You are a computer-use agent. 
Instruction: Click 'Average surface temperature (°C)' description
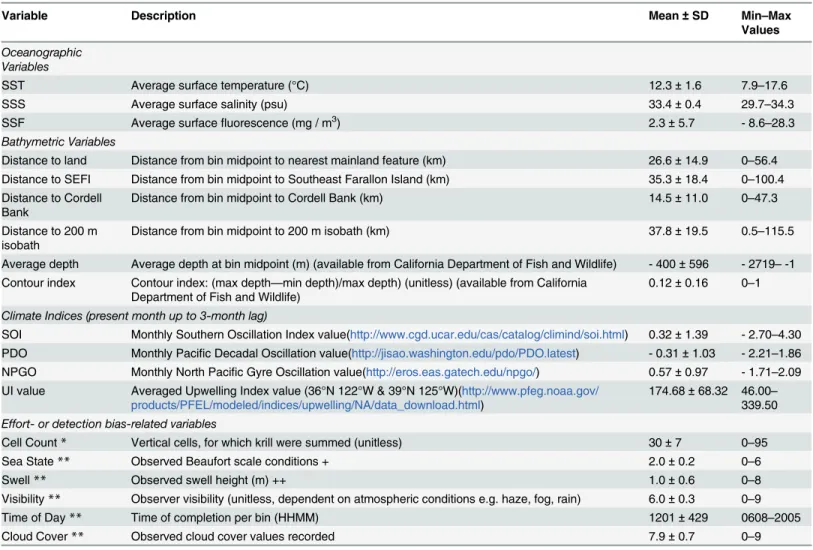(220, 86)
